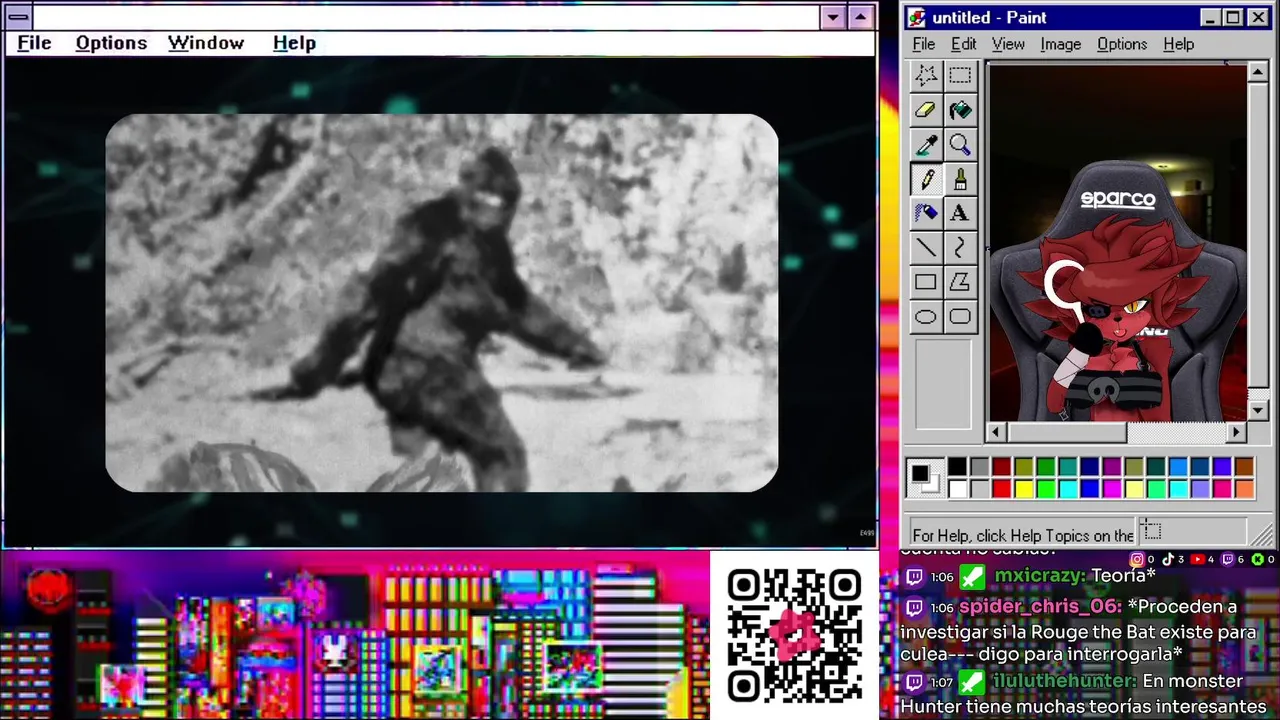Click the horizontal scrollbar thumb in Paint

point(1066,432)
